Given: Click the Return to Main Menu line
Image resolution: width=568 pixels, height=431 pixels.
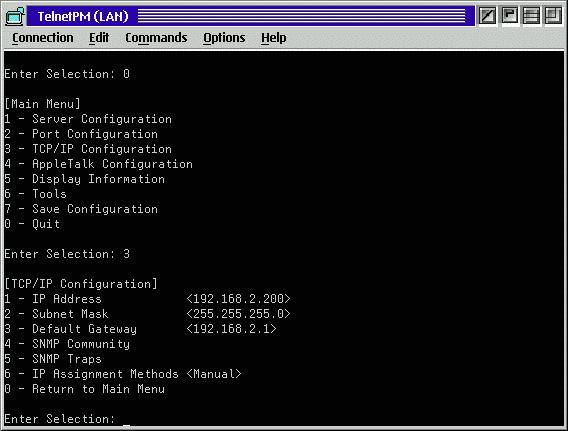Looking at the screenshot, I should click(85, 389).
